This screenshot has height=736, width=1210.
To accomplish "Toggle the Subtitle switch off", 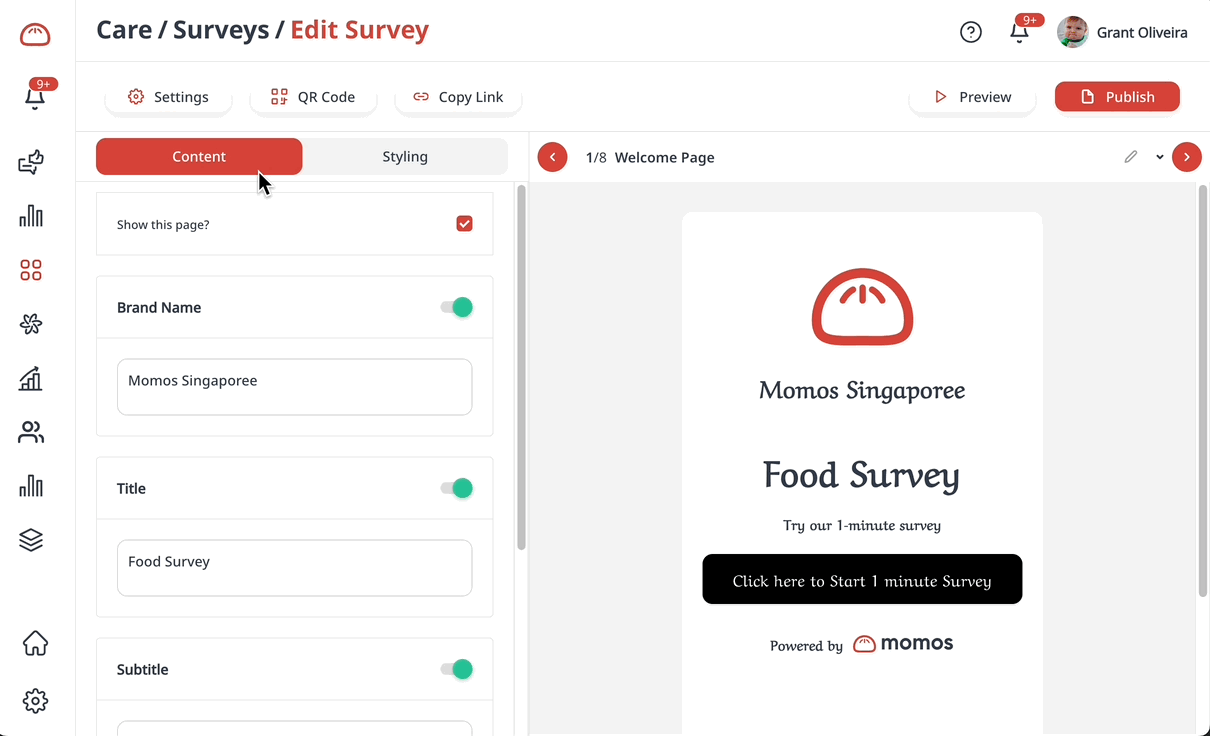I will [457, 669].
